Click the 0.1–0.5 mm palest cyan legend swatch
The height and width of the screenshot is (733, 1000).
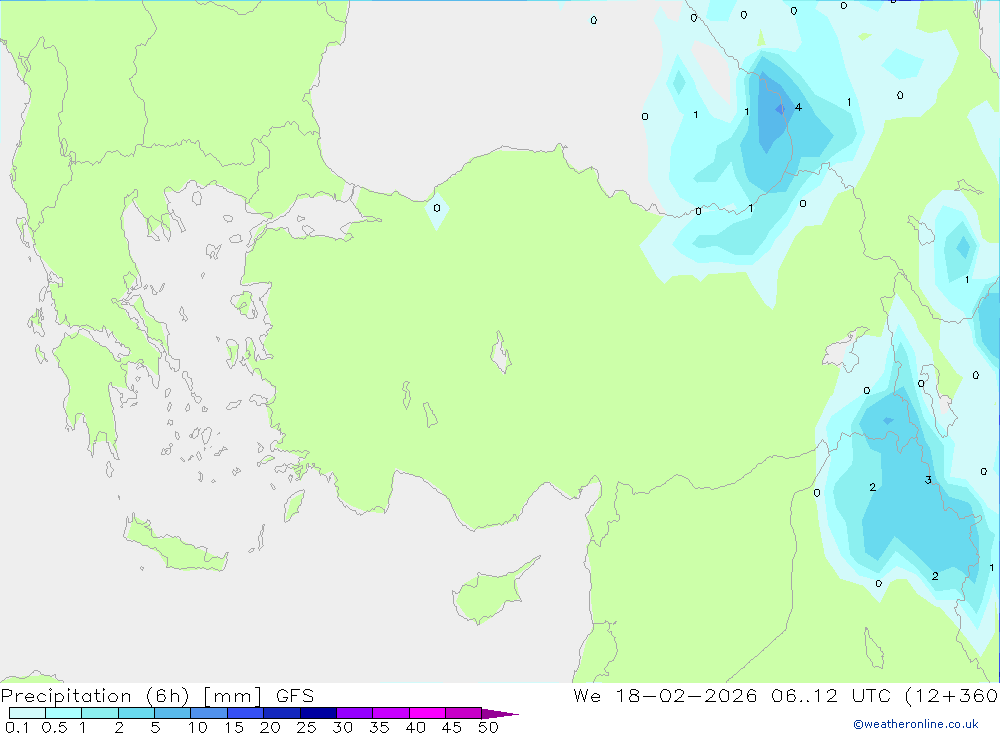pos(27,713)
